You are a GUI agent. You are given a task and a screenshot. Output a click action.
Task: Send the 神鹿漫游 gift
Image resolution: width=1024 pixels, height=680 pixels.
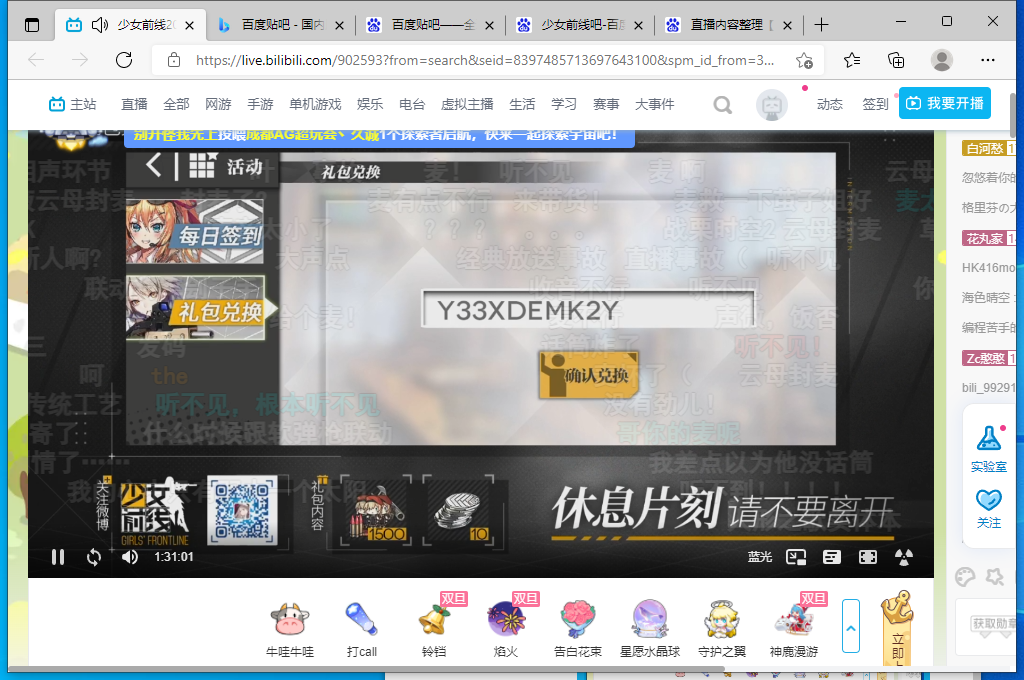(x=793, y=629)
